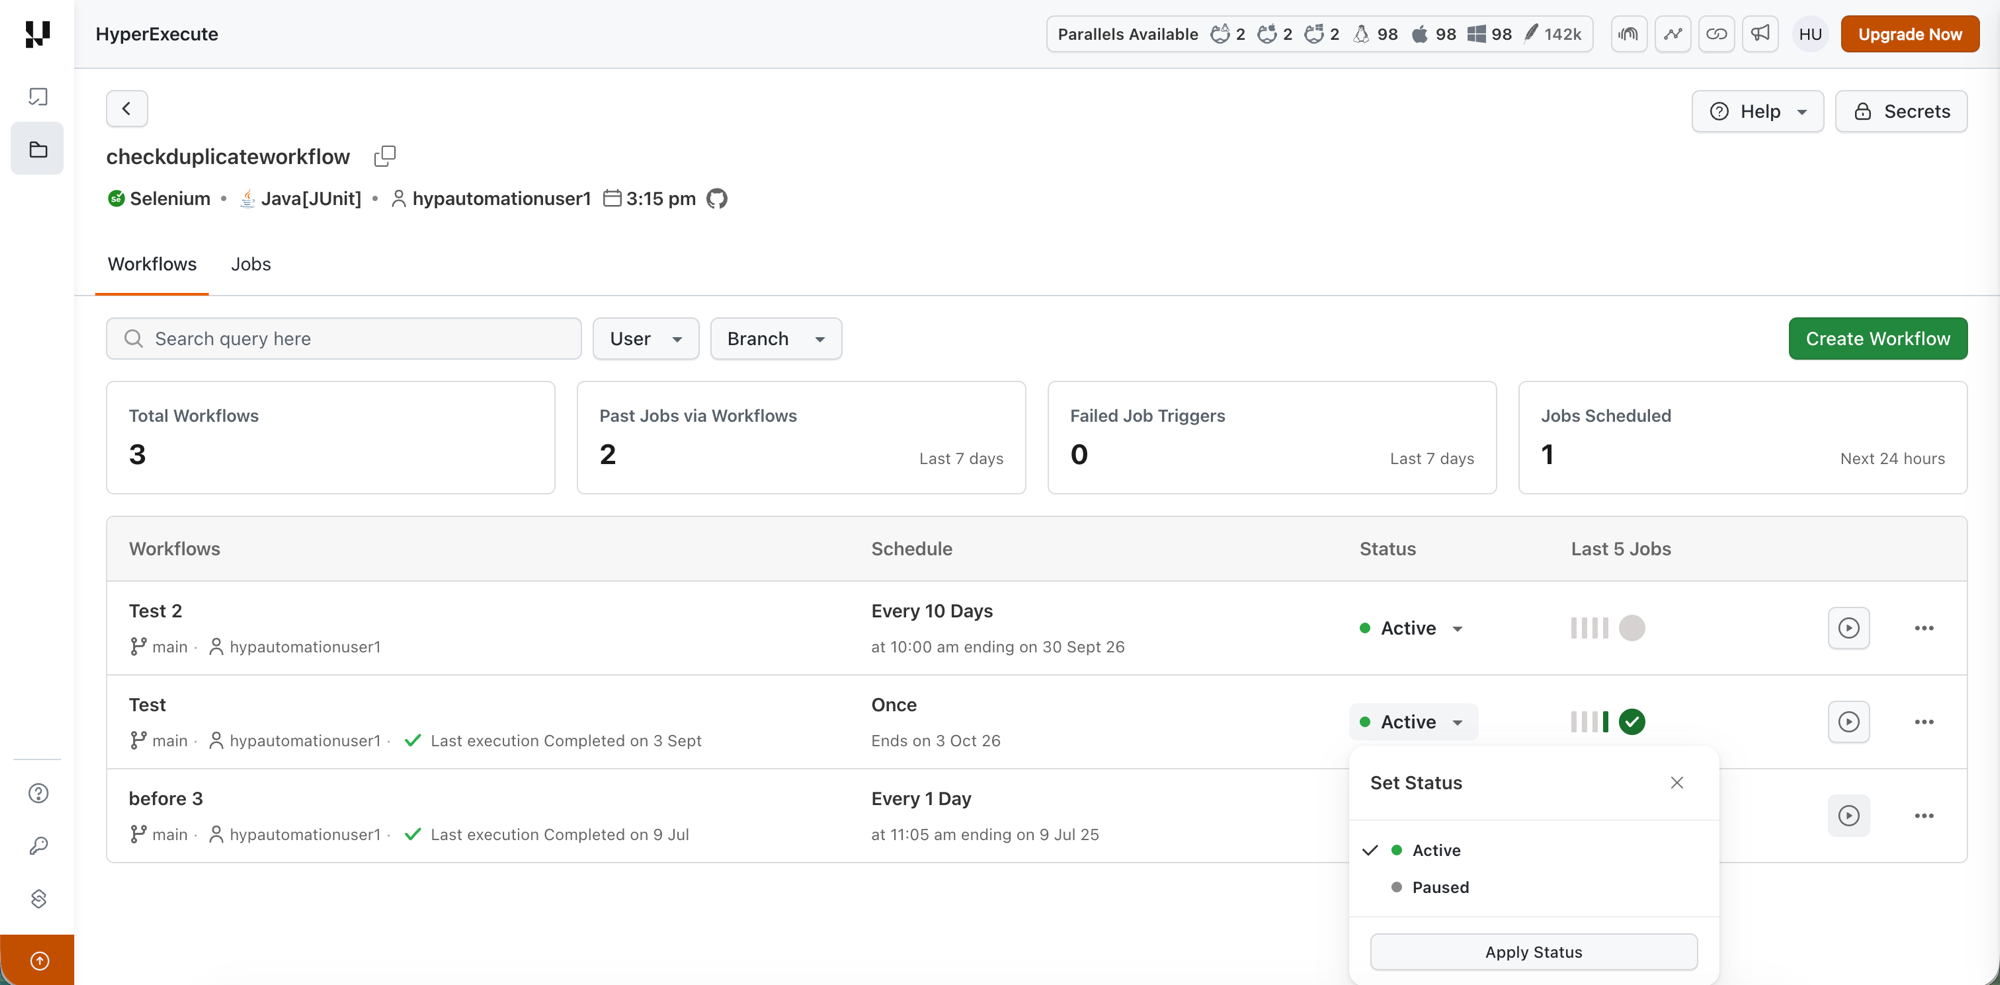Open the projects folder sidebar icon
2000x985 pixels.
point(38,149)
